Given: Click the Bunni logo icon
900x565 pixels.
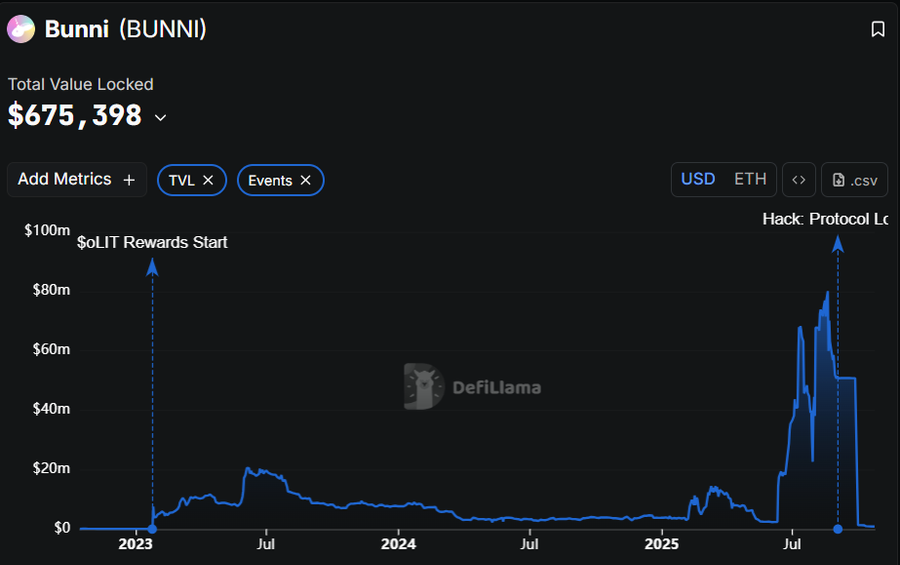Looking at the screenshot, I should click(21, 30).
